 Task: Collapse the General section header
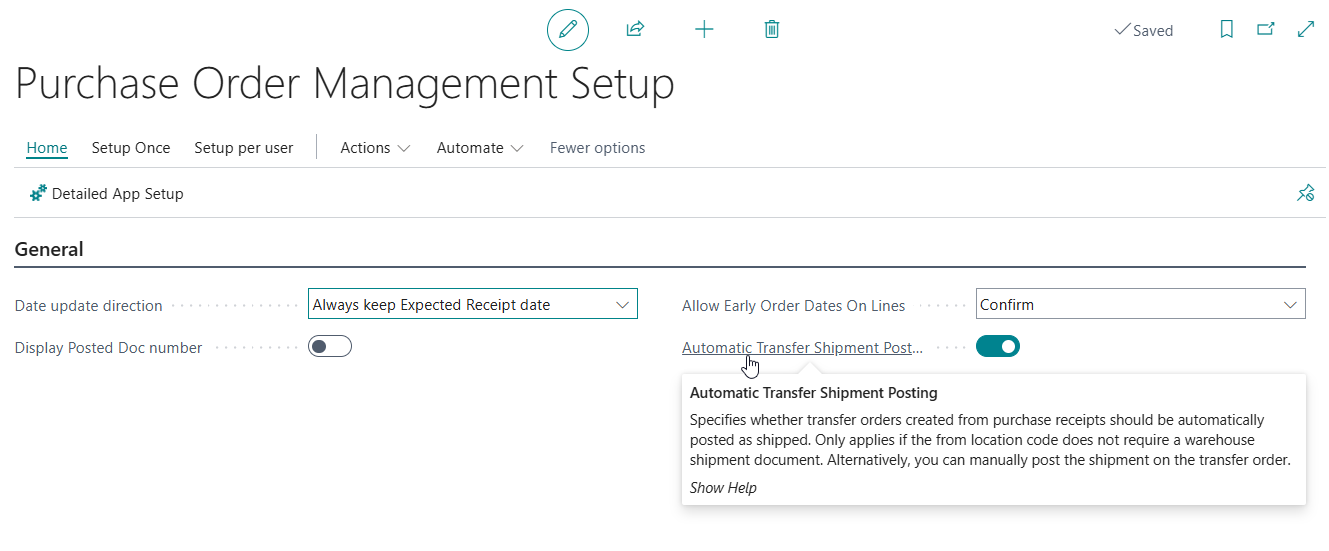click(x=49, y=250)
